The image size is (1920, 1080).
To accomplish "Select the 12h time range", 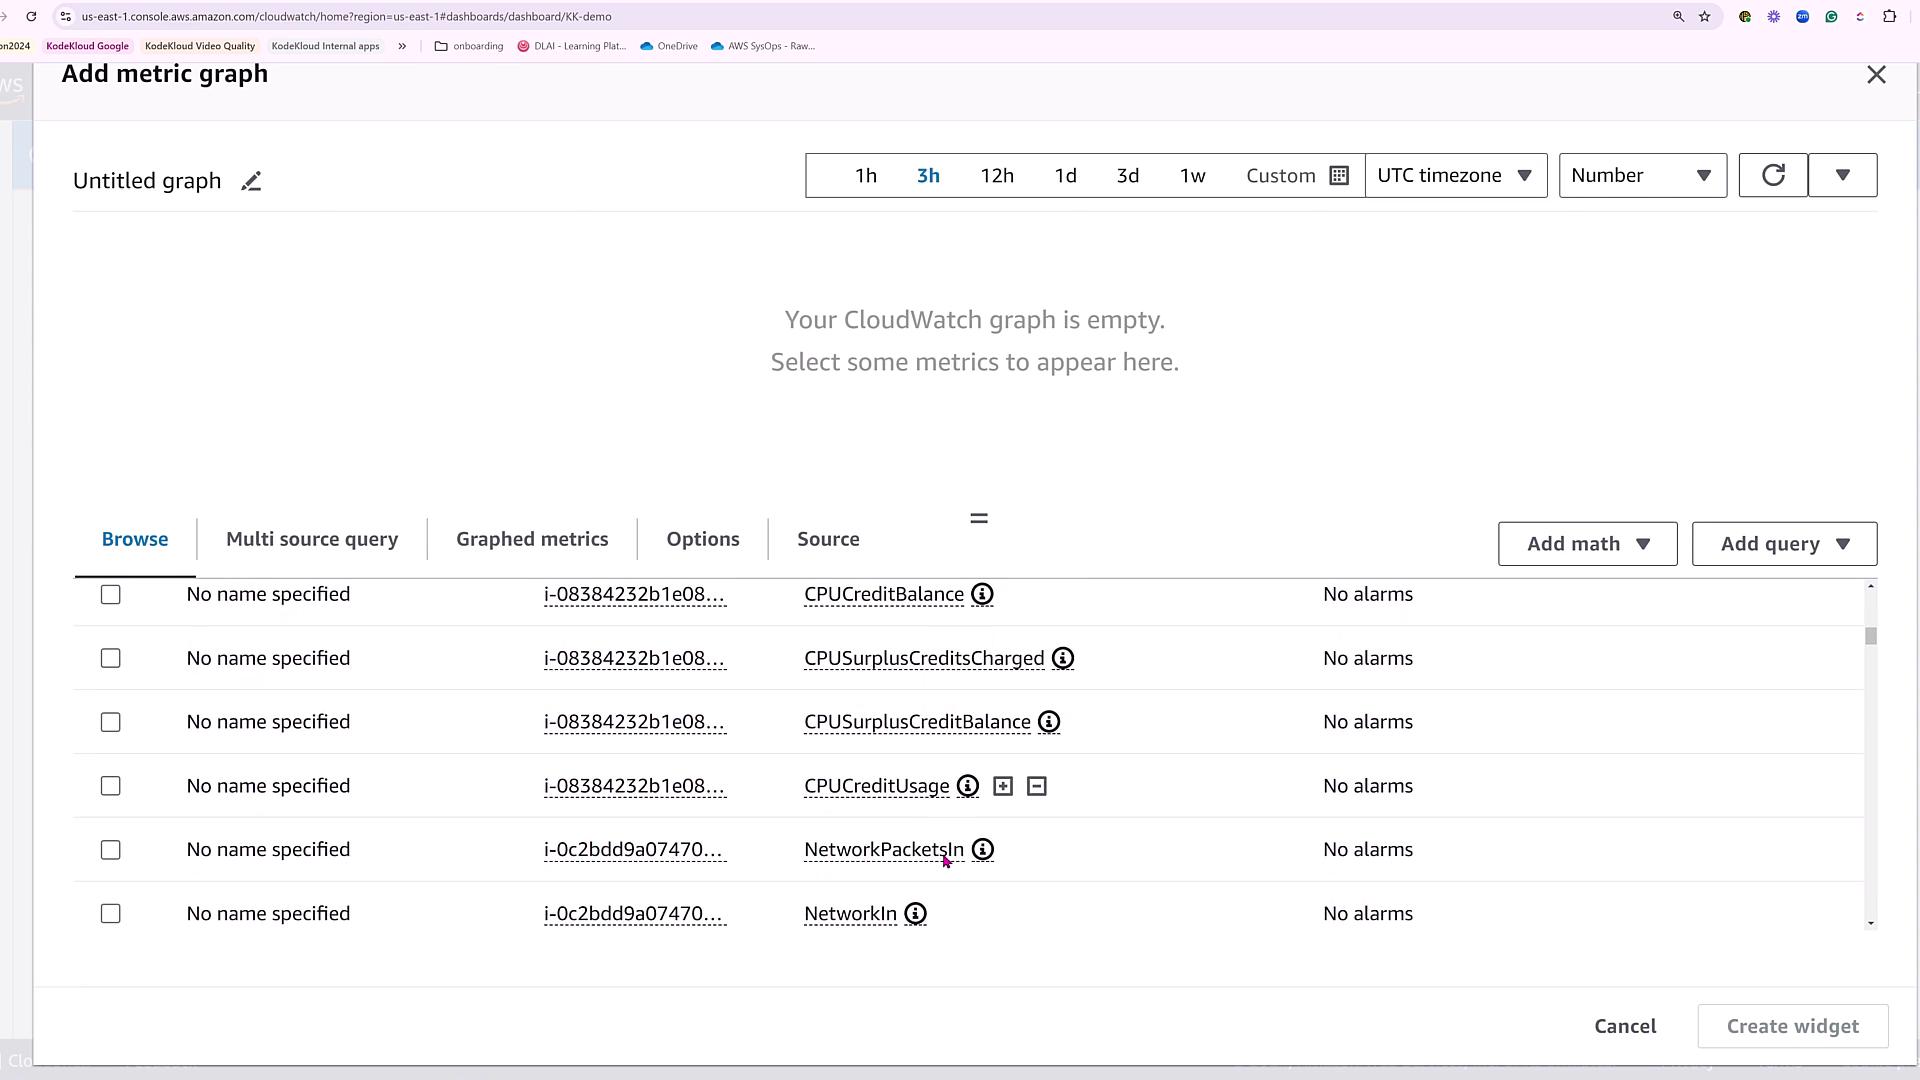I will tap(997, 176).
